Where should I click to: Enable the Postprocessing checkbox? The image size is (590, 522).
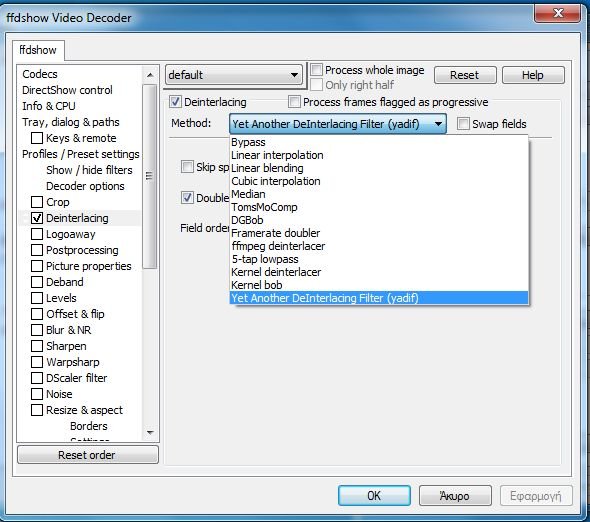pyautogui.click(x=37, y=250)
